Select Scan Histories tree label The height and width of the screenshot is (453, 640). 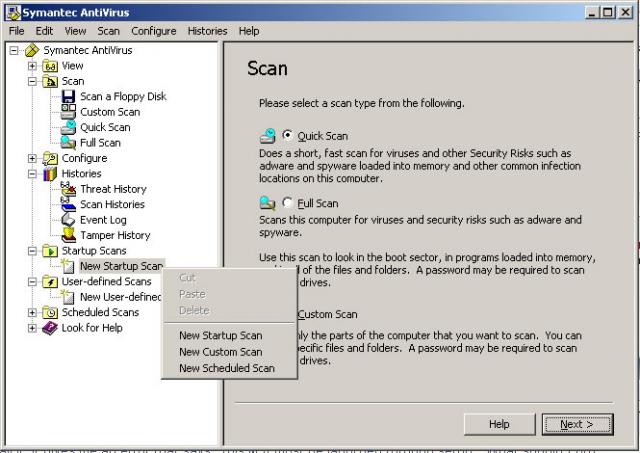[x=112, y=204]
